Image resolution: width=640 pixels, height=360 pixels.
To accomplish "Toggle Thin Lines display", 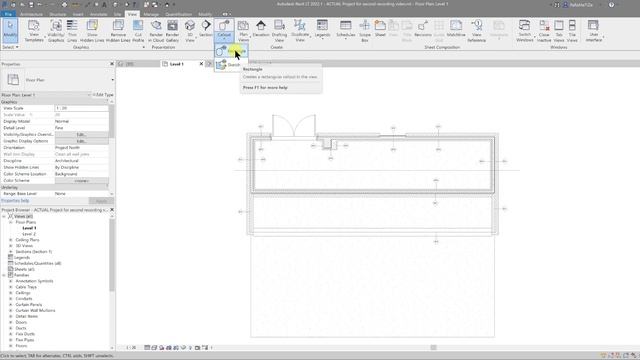I will click(x=72, y=31).
